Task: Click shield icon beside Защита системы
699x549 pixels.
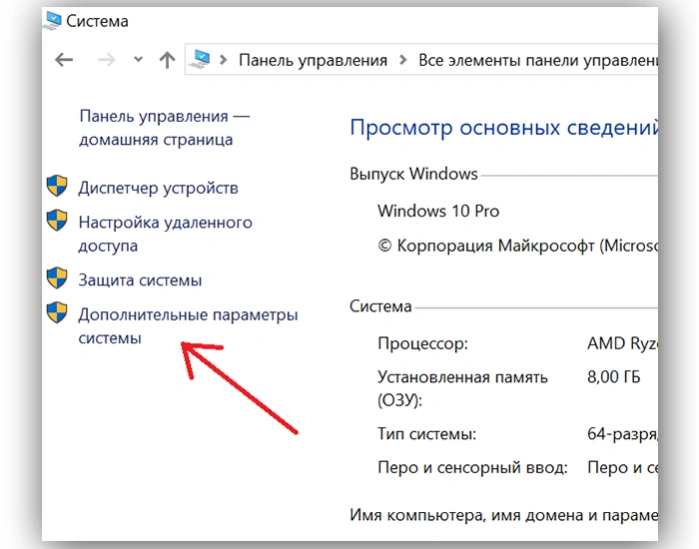Action: pos(57,278)
